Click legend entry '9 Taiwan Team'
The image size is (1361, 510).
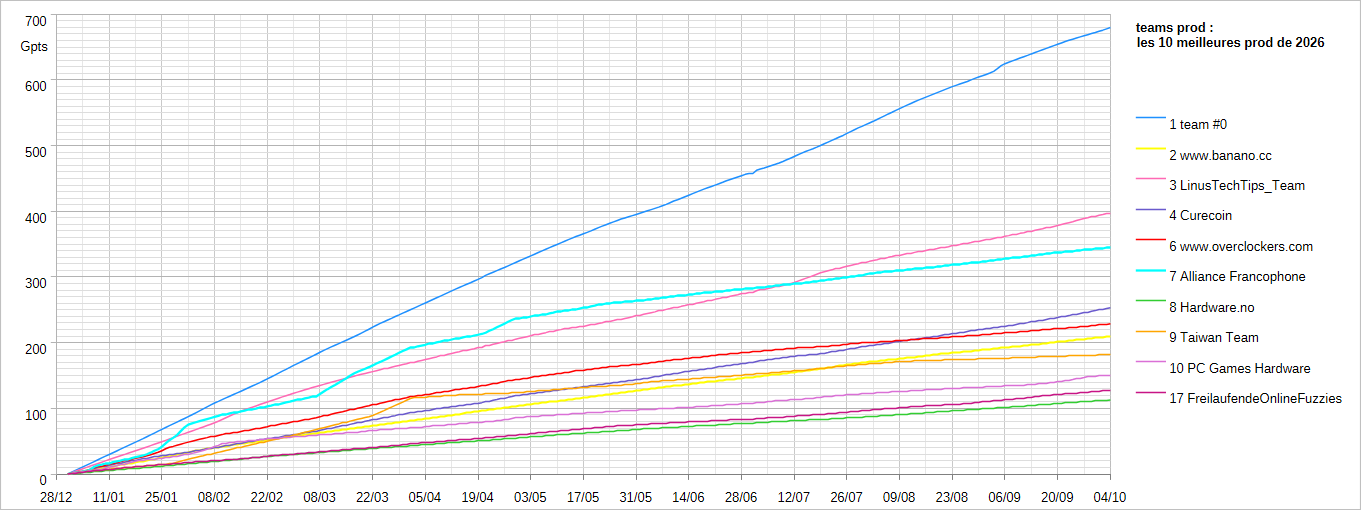click(x=1214, y=338)
